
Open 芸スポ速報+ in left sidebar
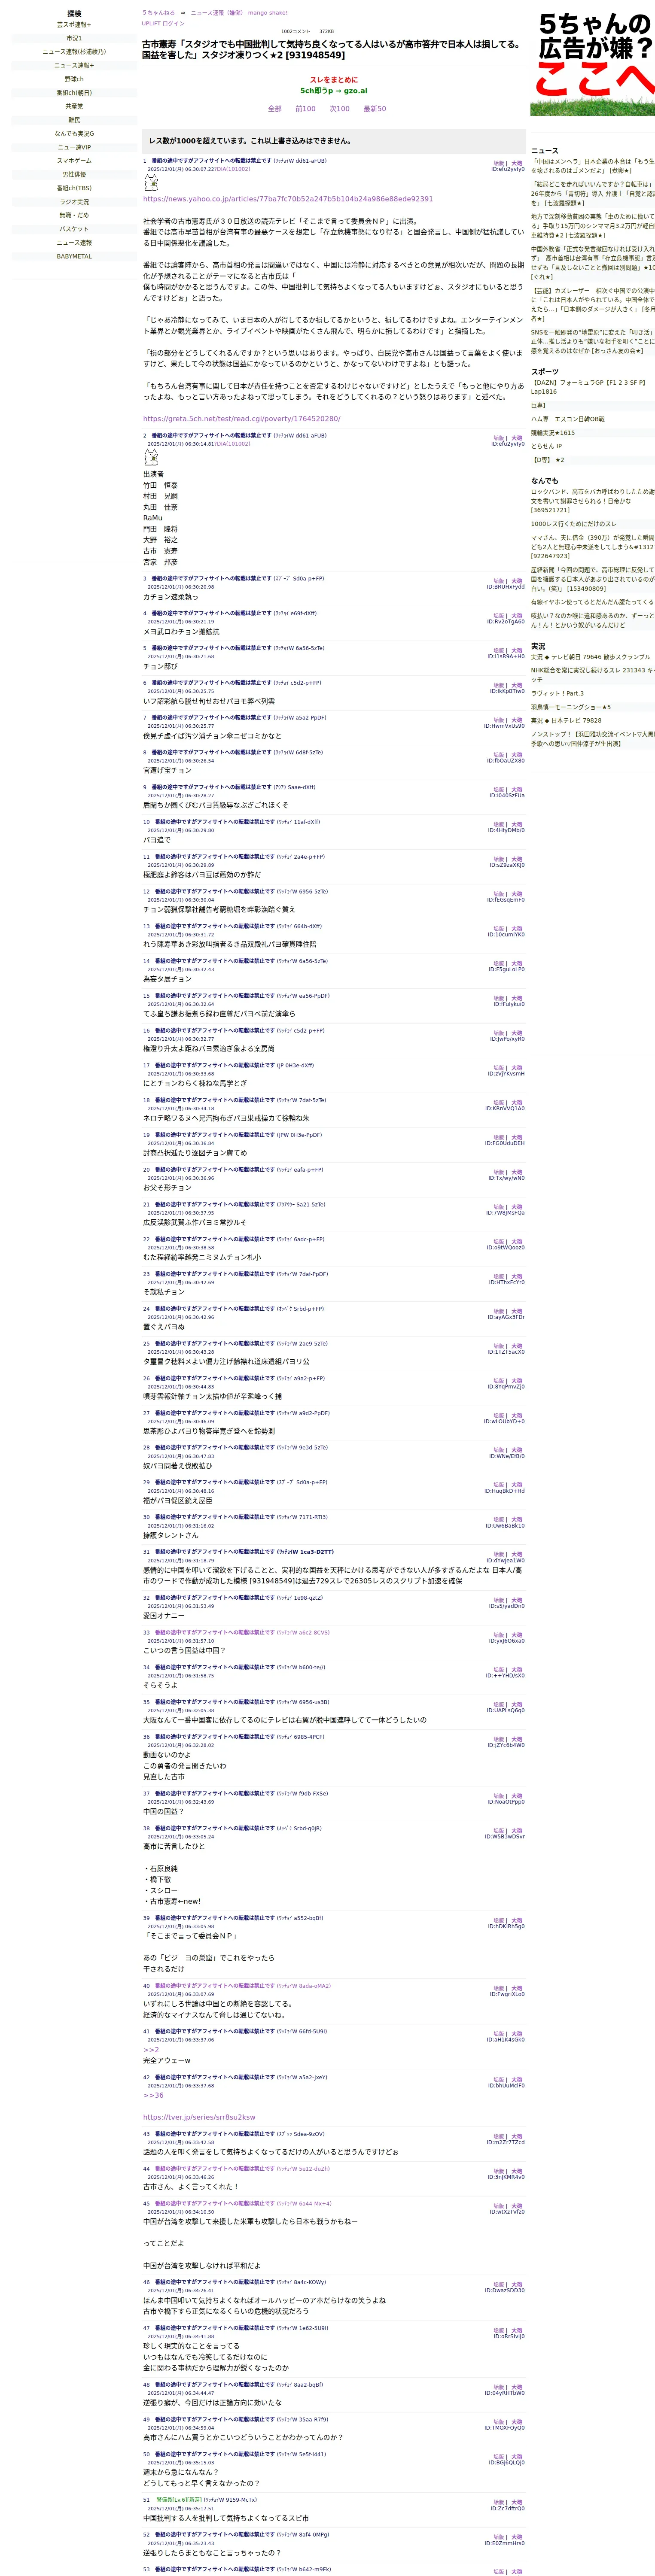click(x=74, y=25)
